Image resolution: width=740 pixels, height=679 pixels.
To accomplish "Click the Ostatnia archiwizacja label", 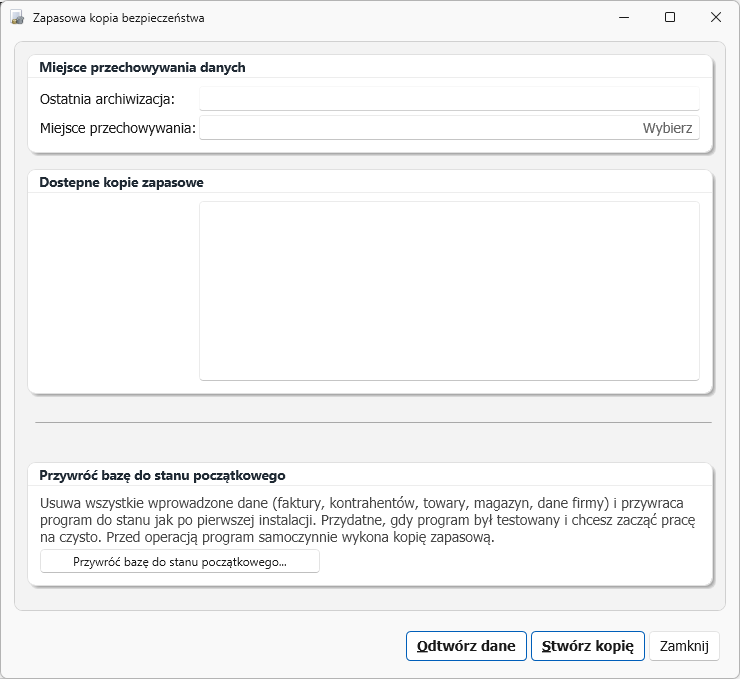I will 107,99.
